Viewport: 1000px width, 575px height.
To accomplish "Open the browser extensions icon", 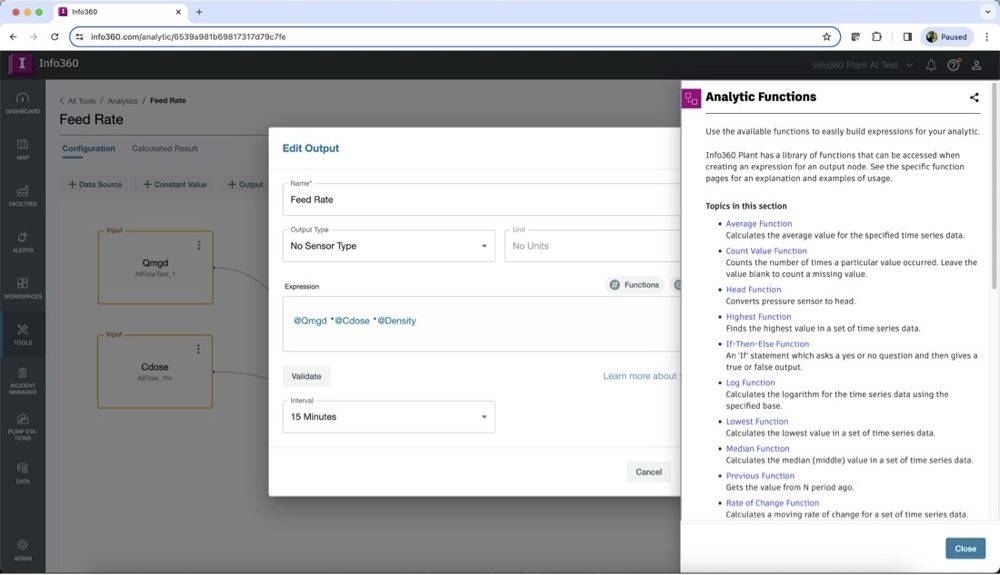I will point(877,37).
